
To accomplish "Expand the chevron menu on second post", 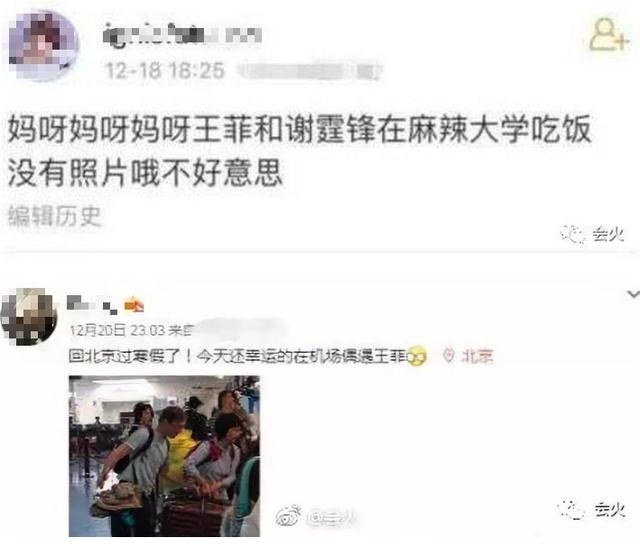I will tap(633, 294).
